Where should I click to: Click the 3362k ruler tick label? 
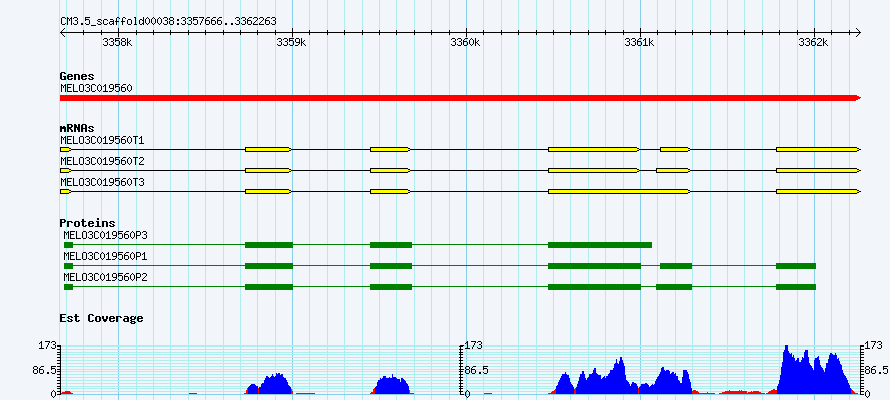[x=813, y=42]
